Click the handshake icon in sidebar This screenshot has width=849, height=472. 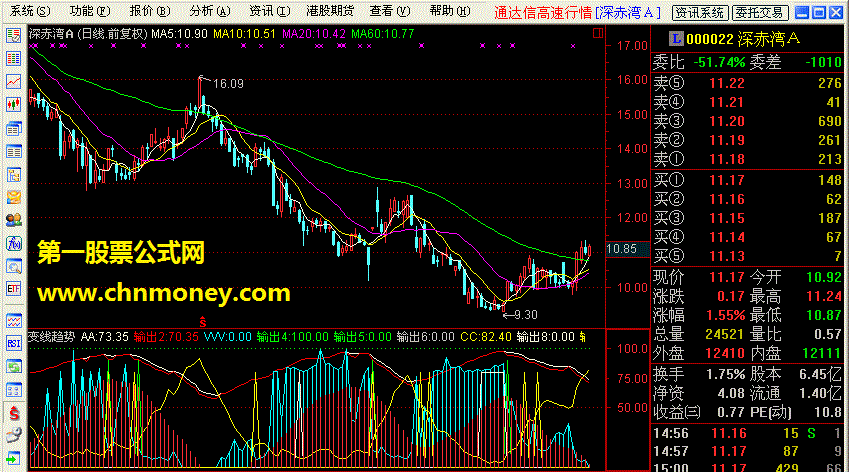14,198
